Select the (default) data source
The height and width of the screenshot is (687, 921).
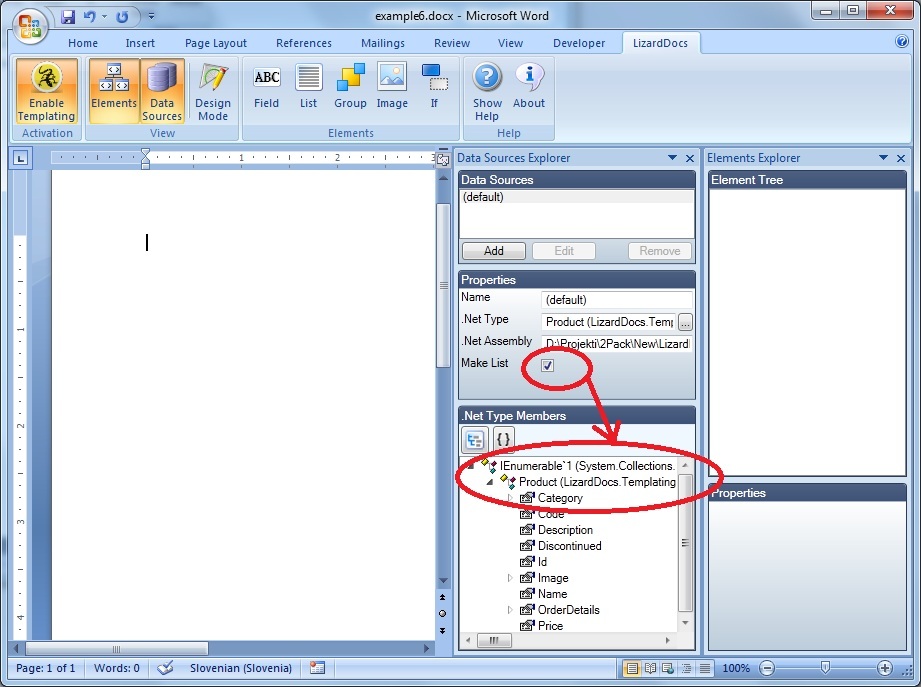click(x=576, y=197)
